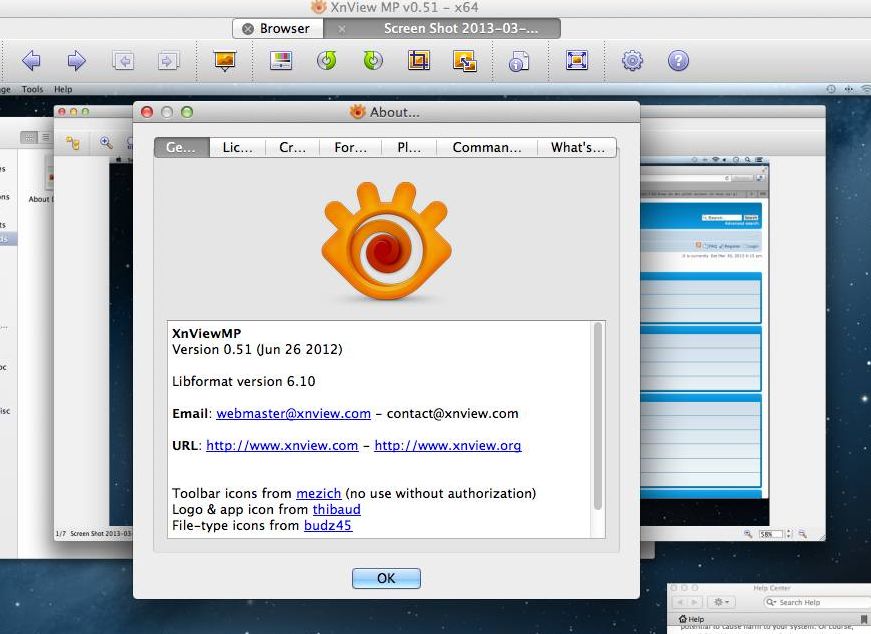Open the color adjustment levels icon
The image size is (871, 634).
[x=281, y=60]
